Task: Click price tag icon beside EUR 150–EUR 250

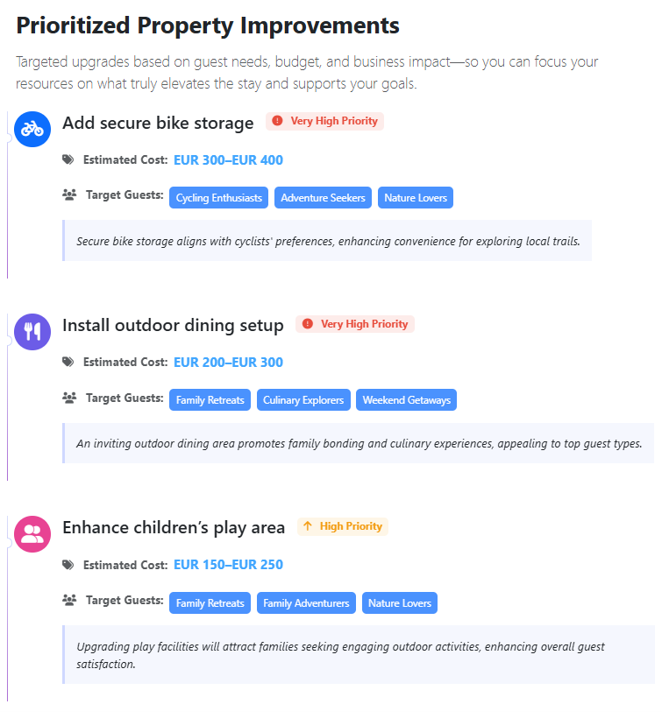Action: click(68, 565)
